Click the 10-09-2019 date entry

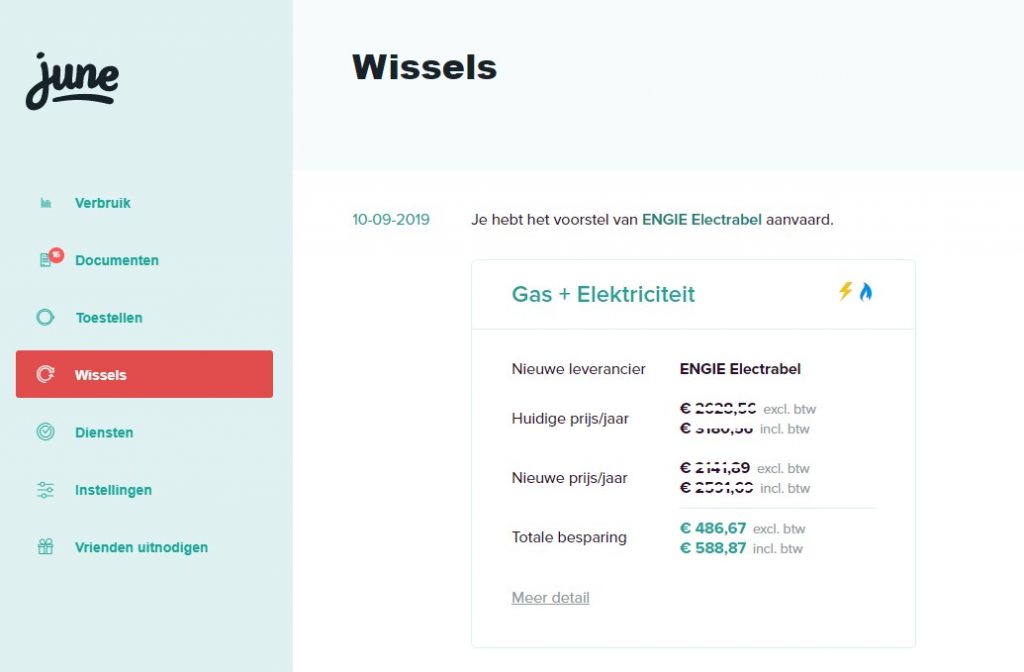point(391,219)
